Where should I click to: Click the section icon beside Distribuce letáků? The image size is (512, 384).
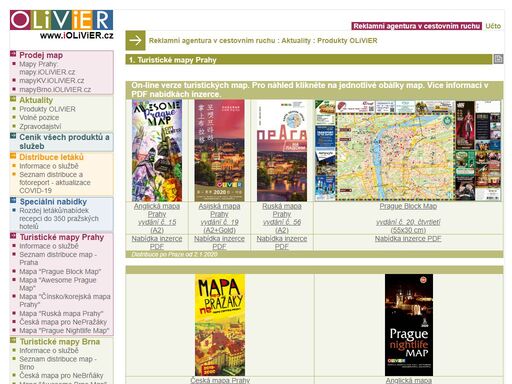coord(13,156)
